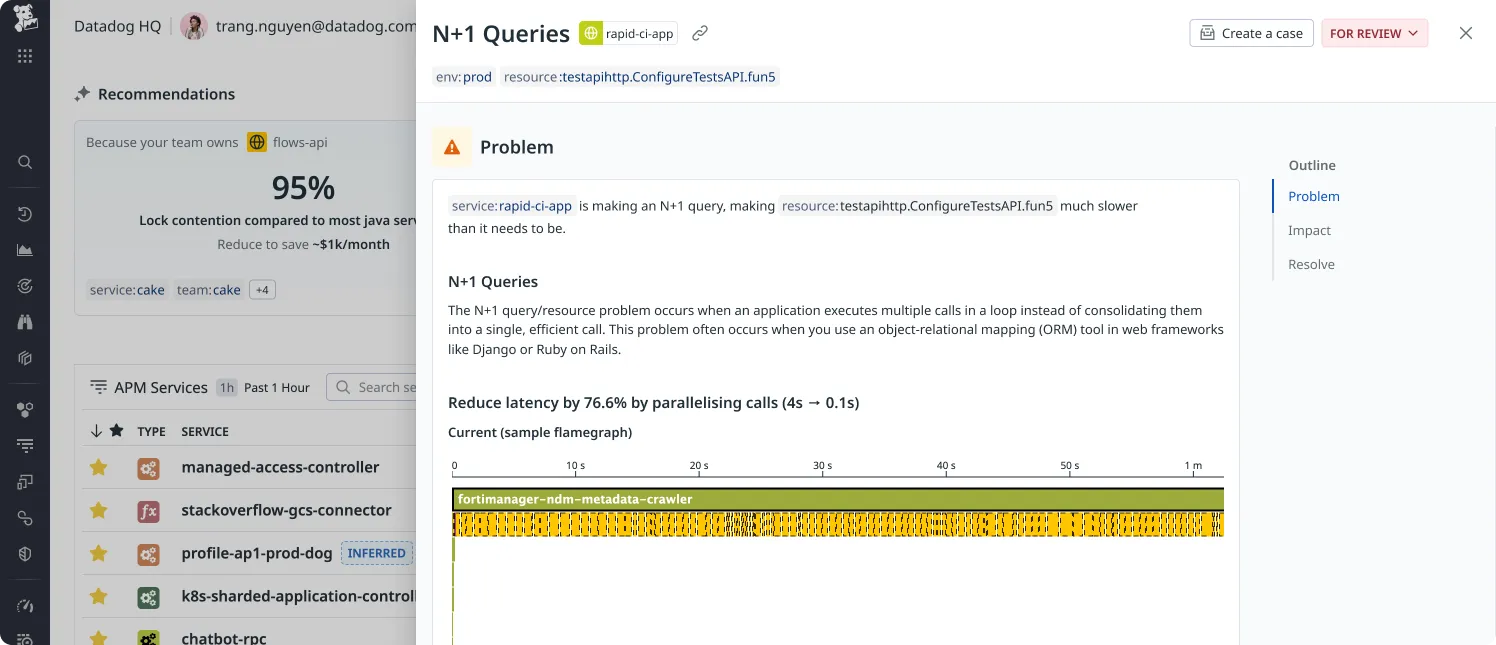This screenshot has width=1496, height=645.
Task: Click the Create a case button
Action: (x=1251, y=33)
